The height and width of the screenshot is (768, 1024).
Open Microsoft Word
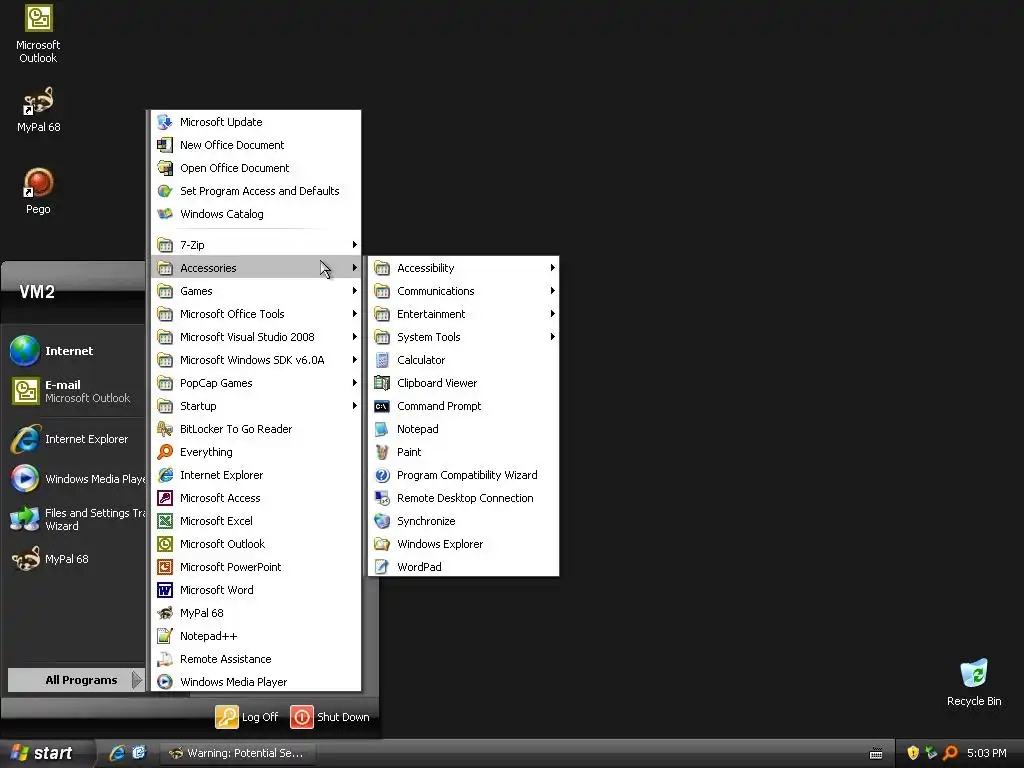[x=256, y=590]
